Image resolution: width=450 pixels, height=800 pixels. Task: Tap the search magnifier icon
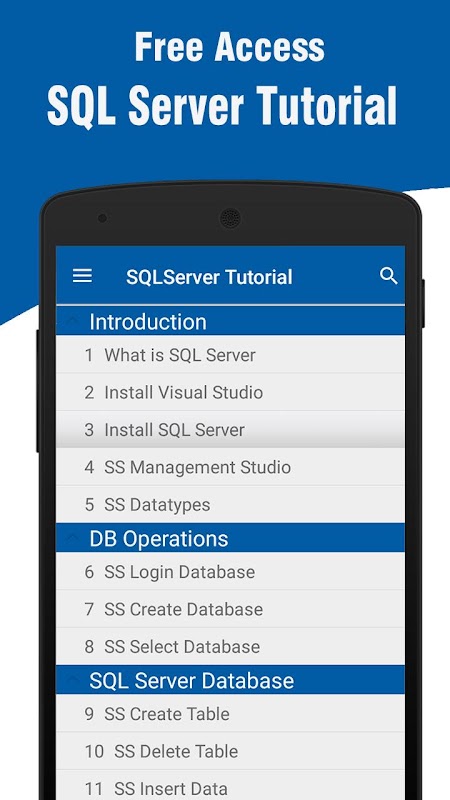pos(389,276)
